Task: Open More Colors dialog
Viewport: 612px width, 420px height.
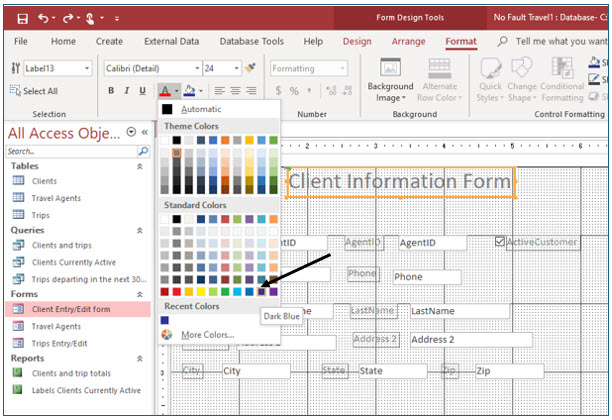Action: click(219, 335)
